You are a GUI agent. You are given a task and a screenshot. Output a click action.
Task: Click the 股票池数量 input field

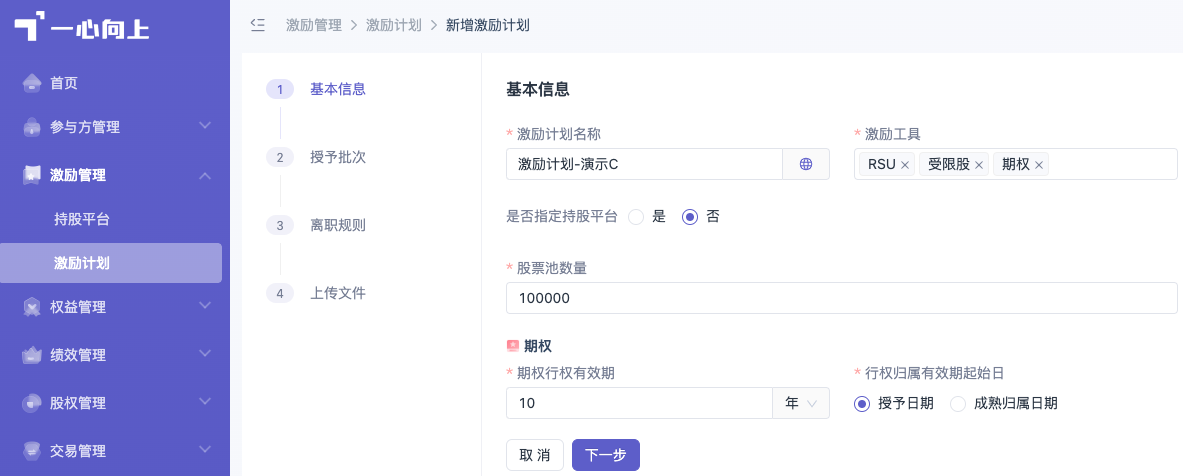point(841,298)
